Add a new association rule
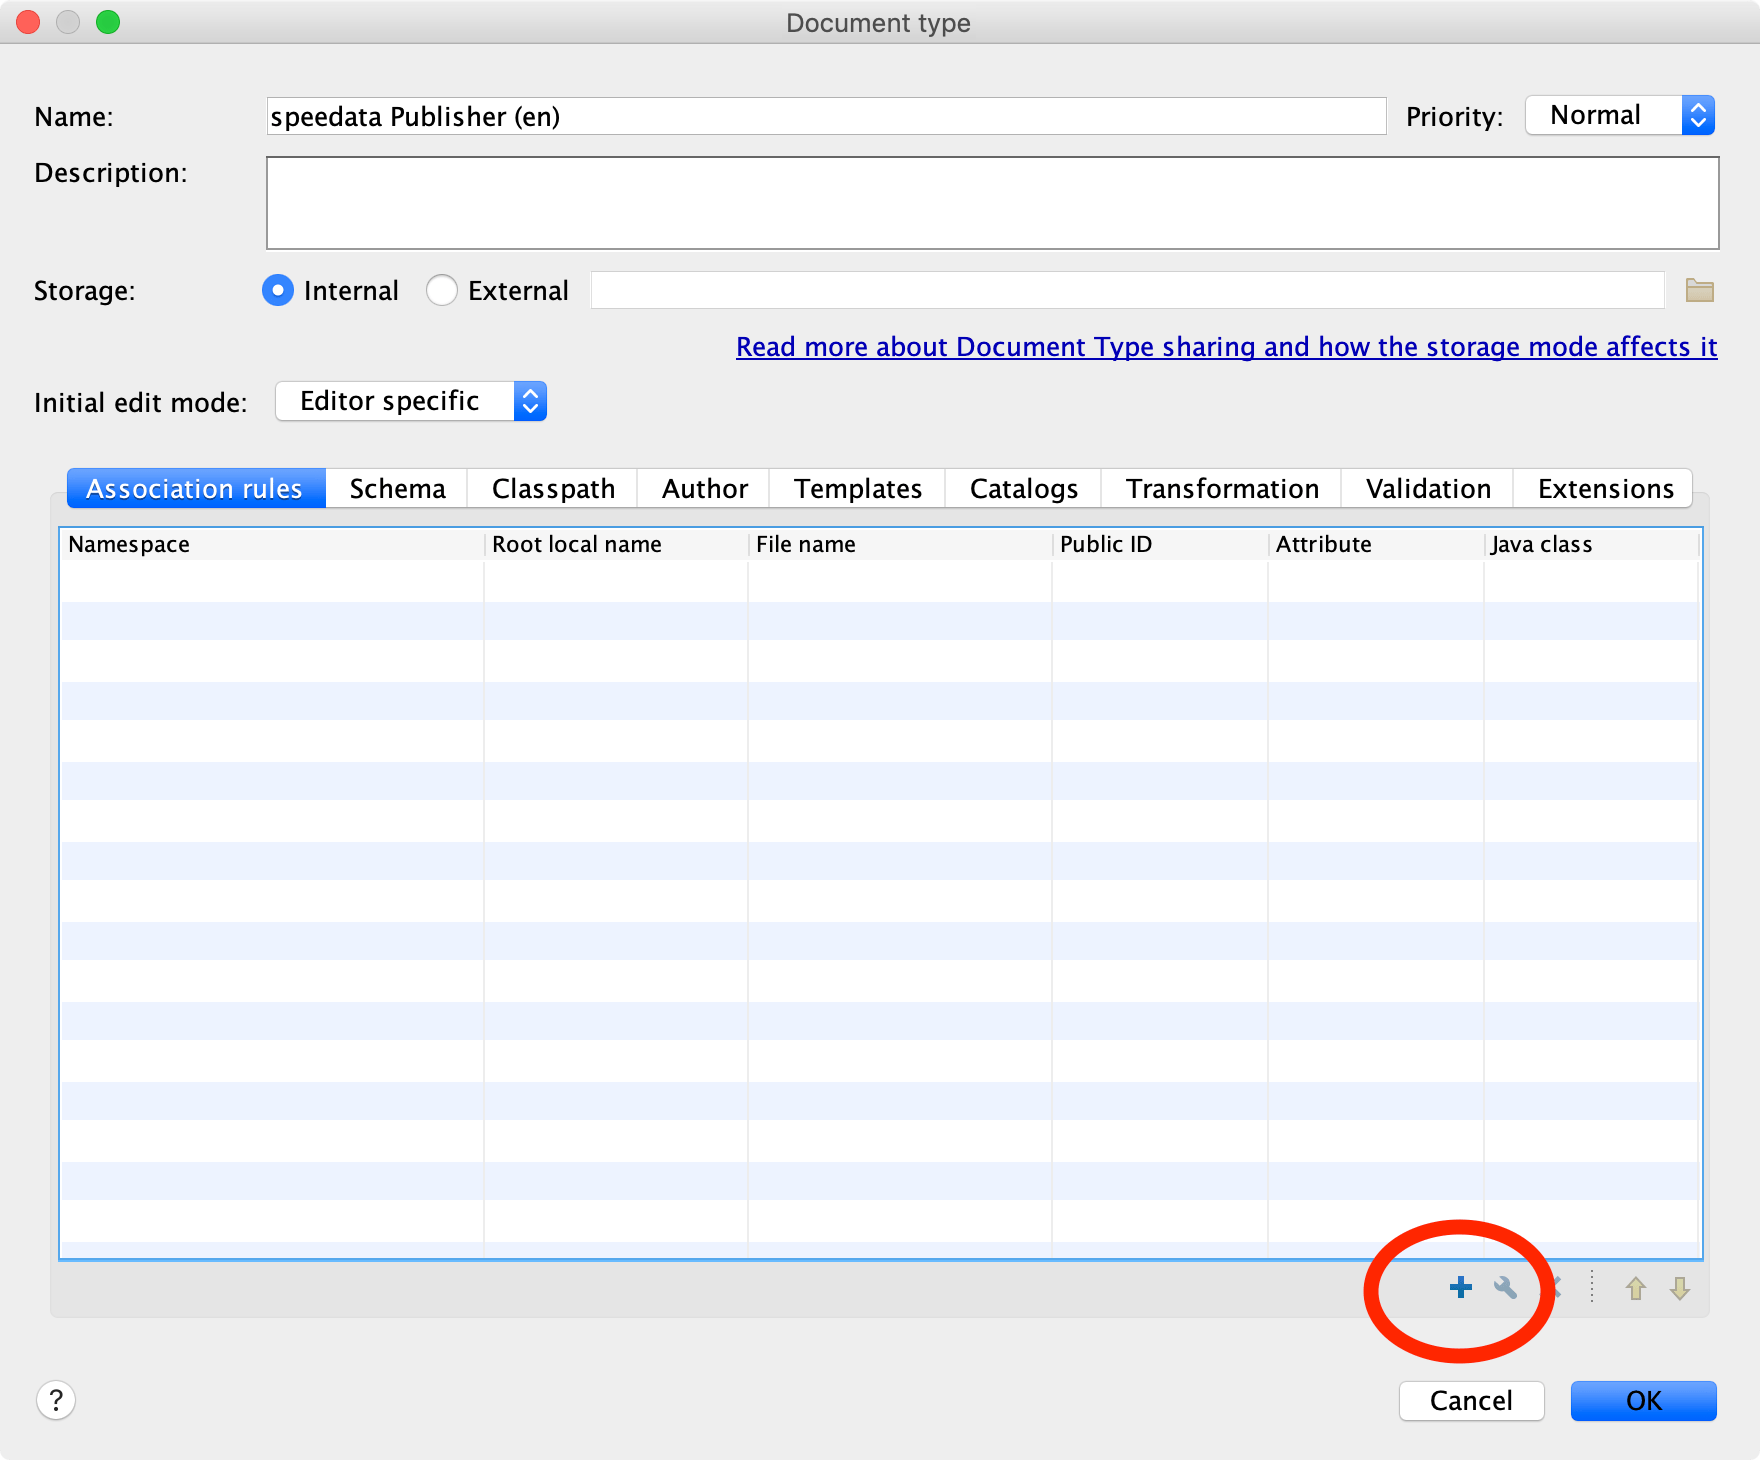The image size is (1760, 1460). coord(1459,1288)
